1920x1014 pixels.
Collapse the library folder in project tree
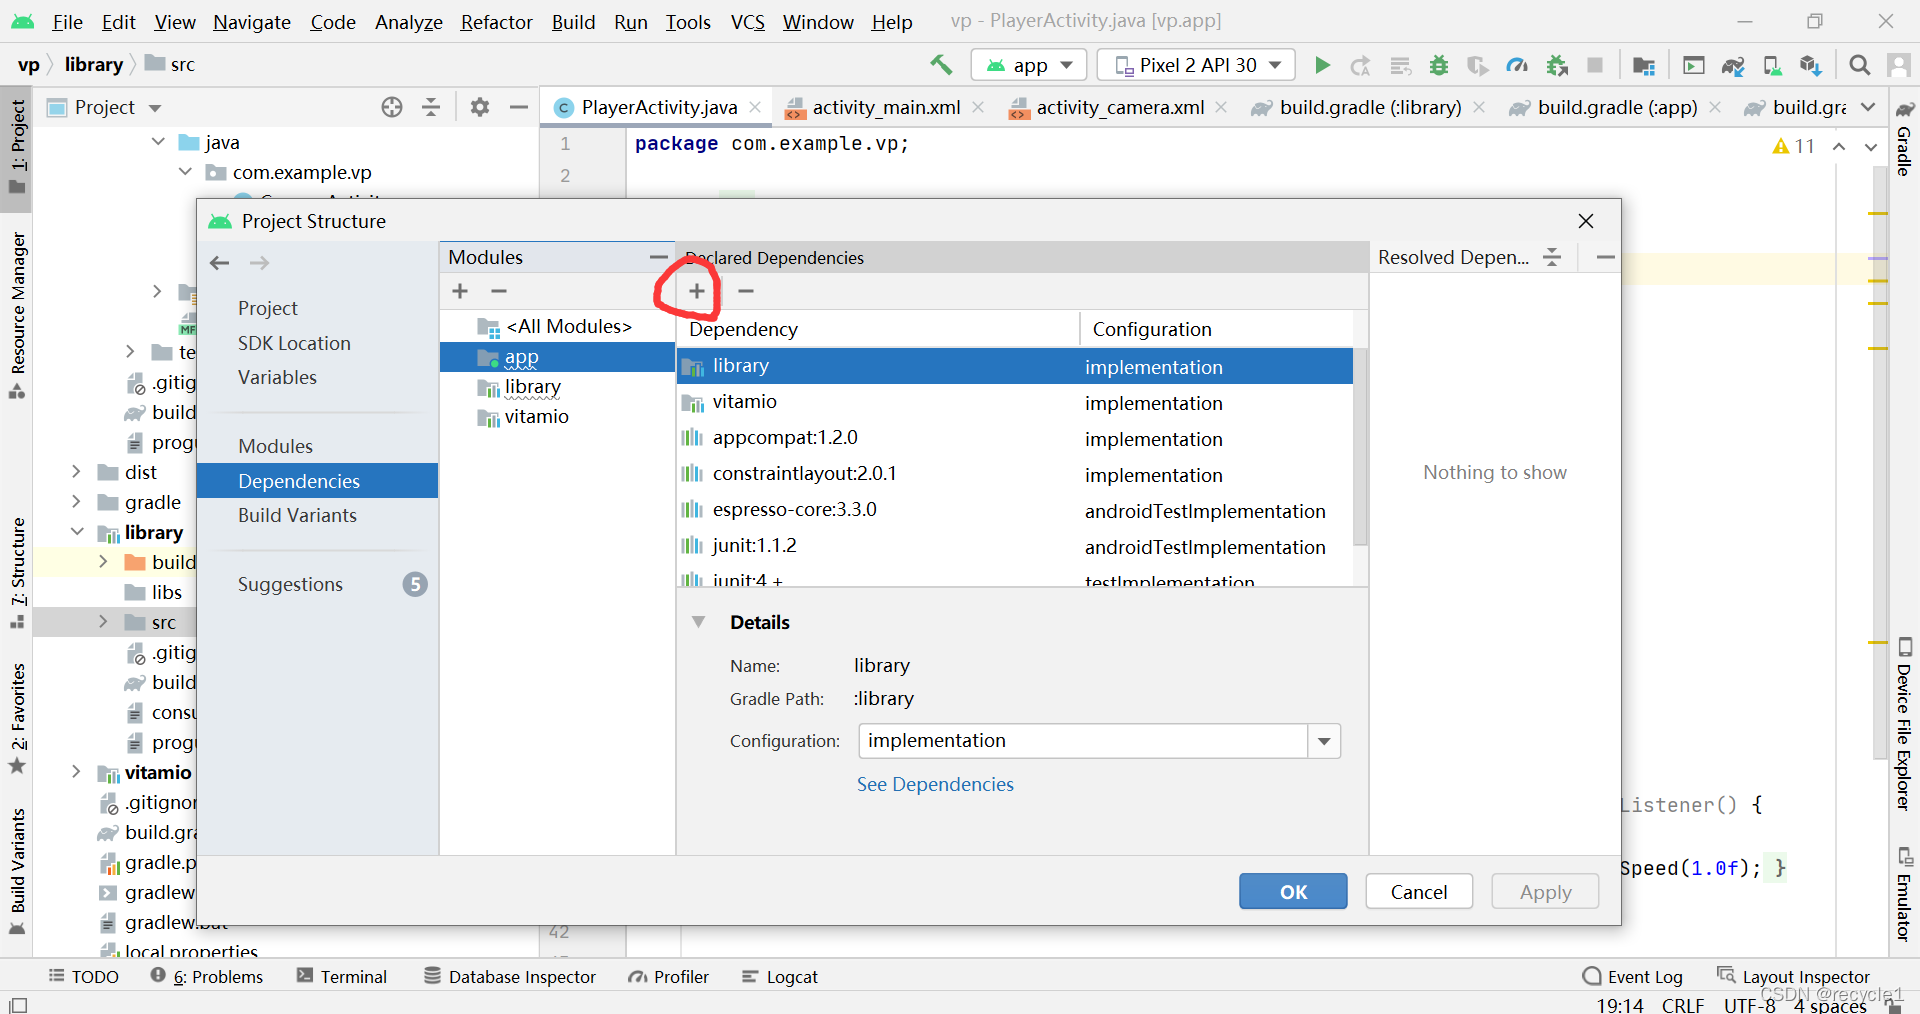click(x=77, y=531)
